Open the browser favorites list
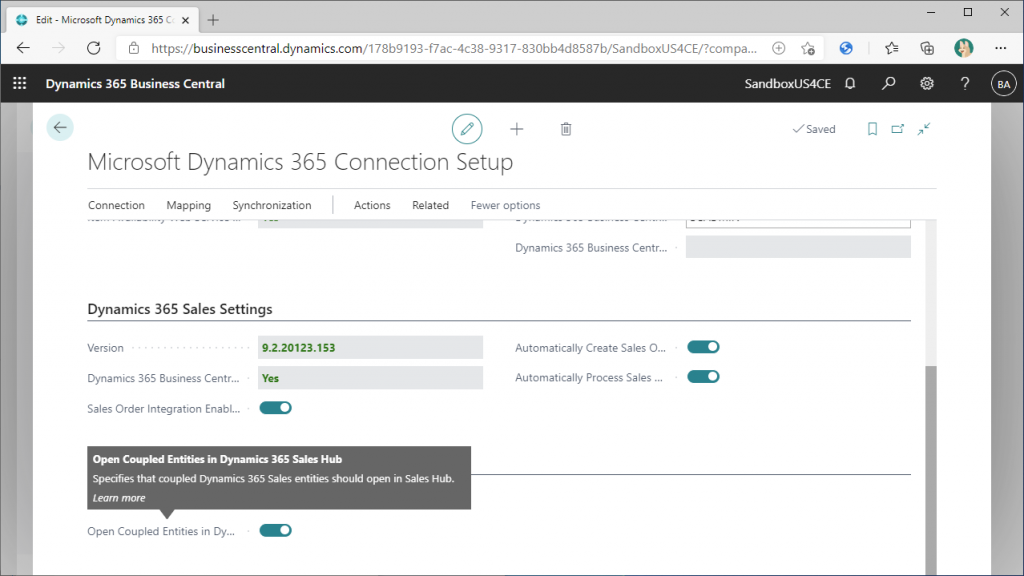This screenshot has width=1024, height=576. [x=891, y=48]
